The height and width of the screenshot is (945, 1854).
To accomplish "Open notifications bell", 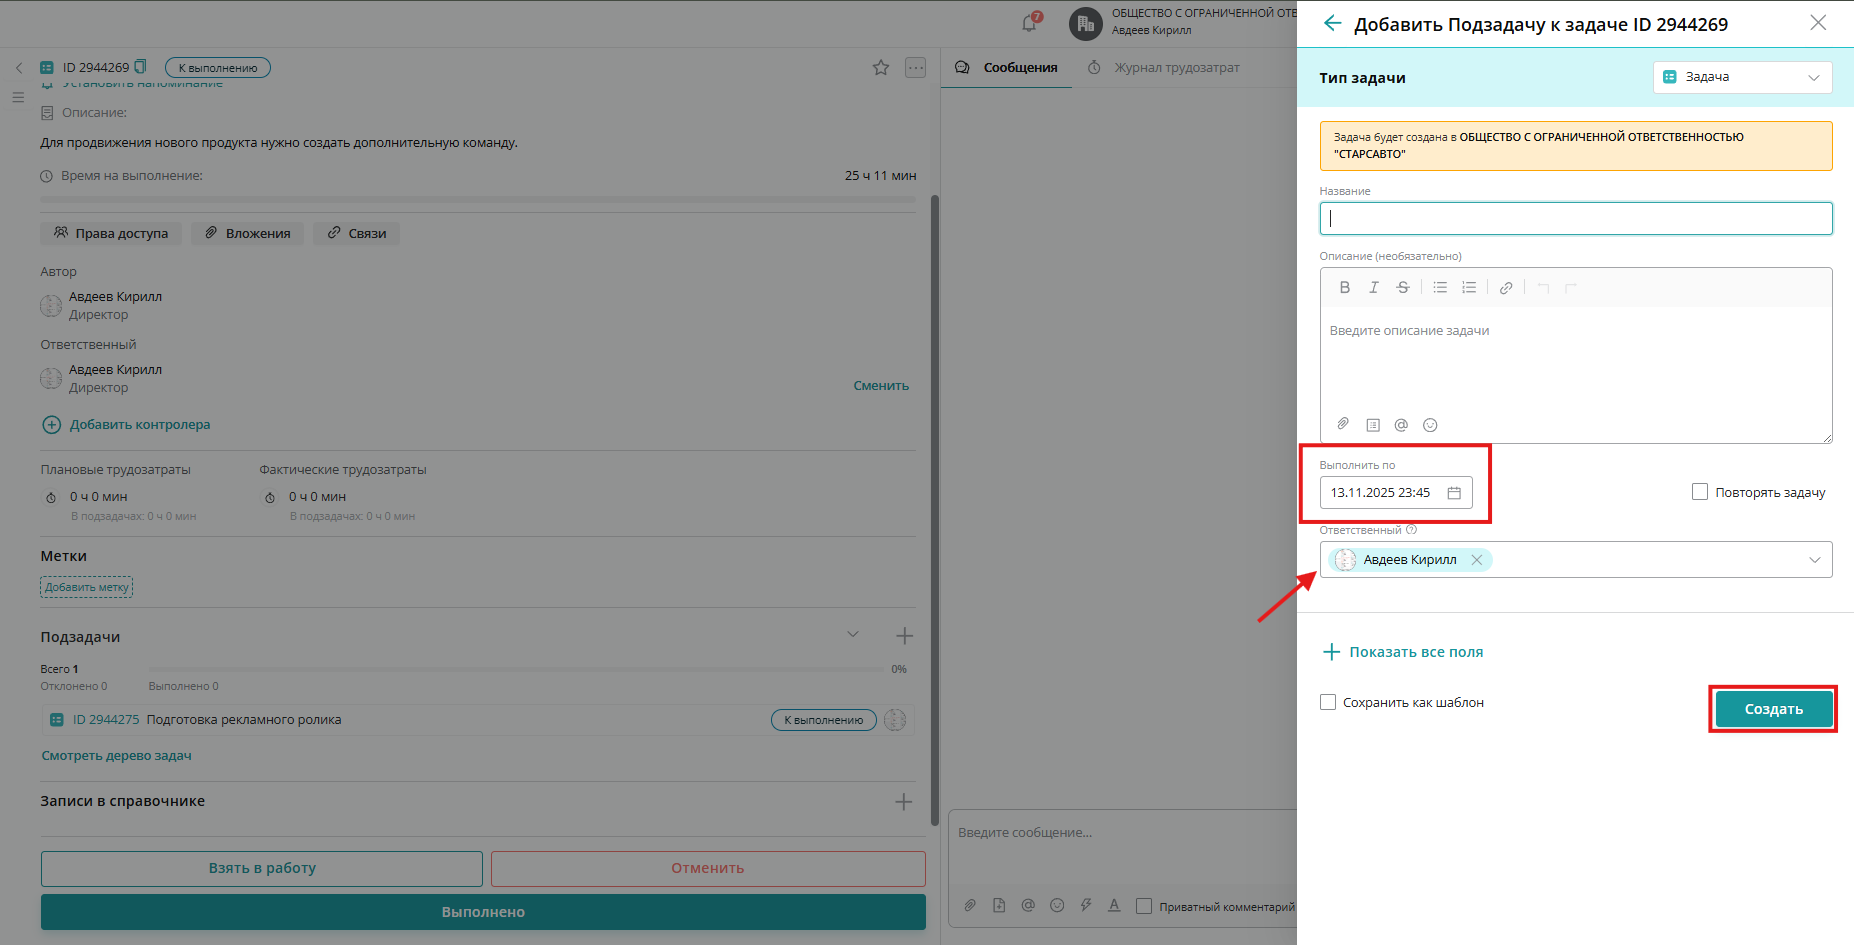I will 1029,23.
